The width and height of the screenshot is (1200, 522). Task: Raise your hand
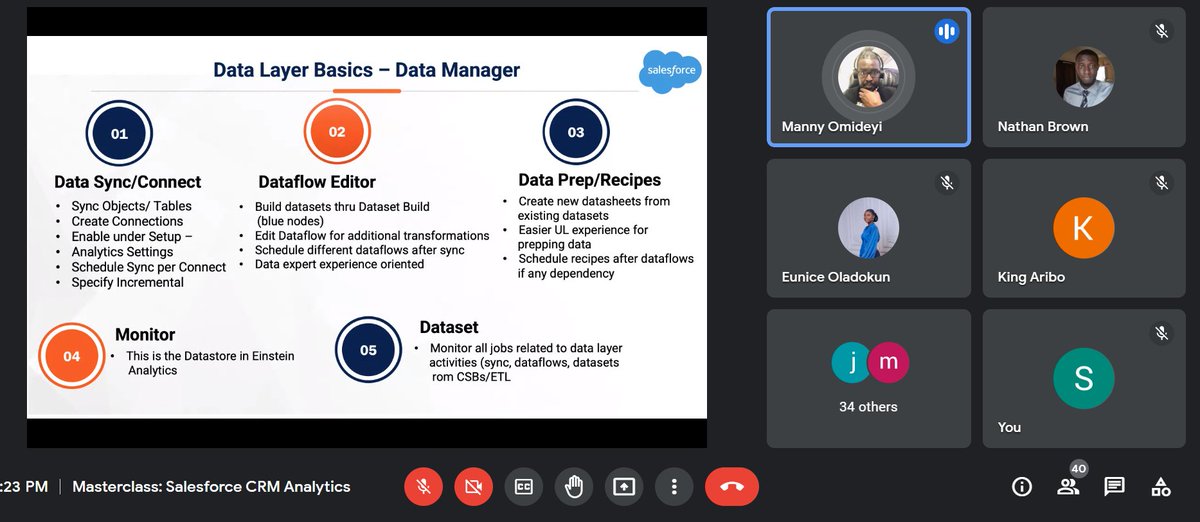click(574, 487)
